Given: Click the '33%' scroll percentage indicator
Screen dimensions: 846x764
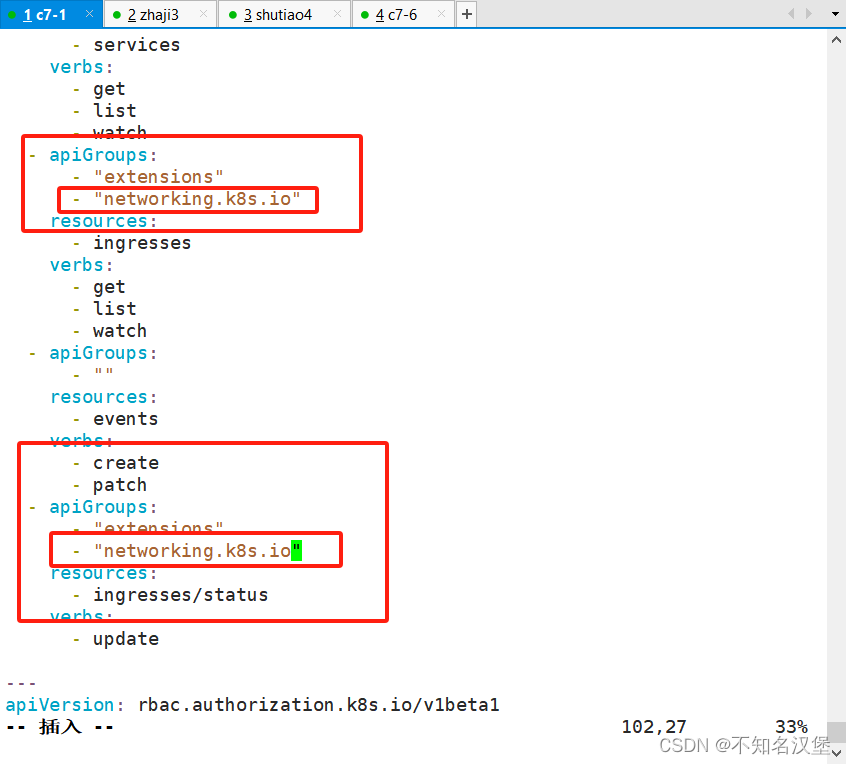Looking at the screenshot, I should click(791, 727).
